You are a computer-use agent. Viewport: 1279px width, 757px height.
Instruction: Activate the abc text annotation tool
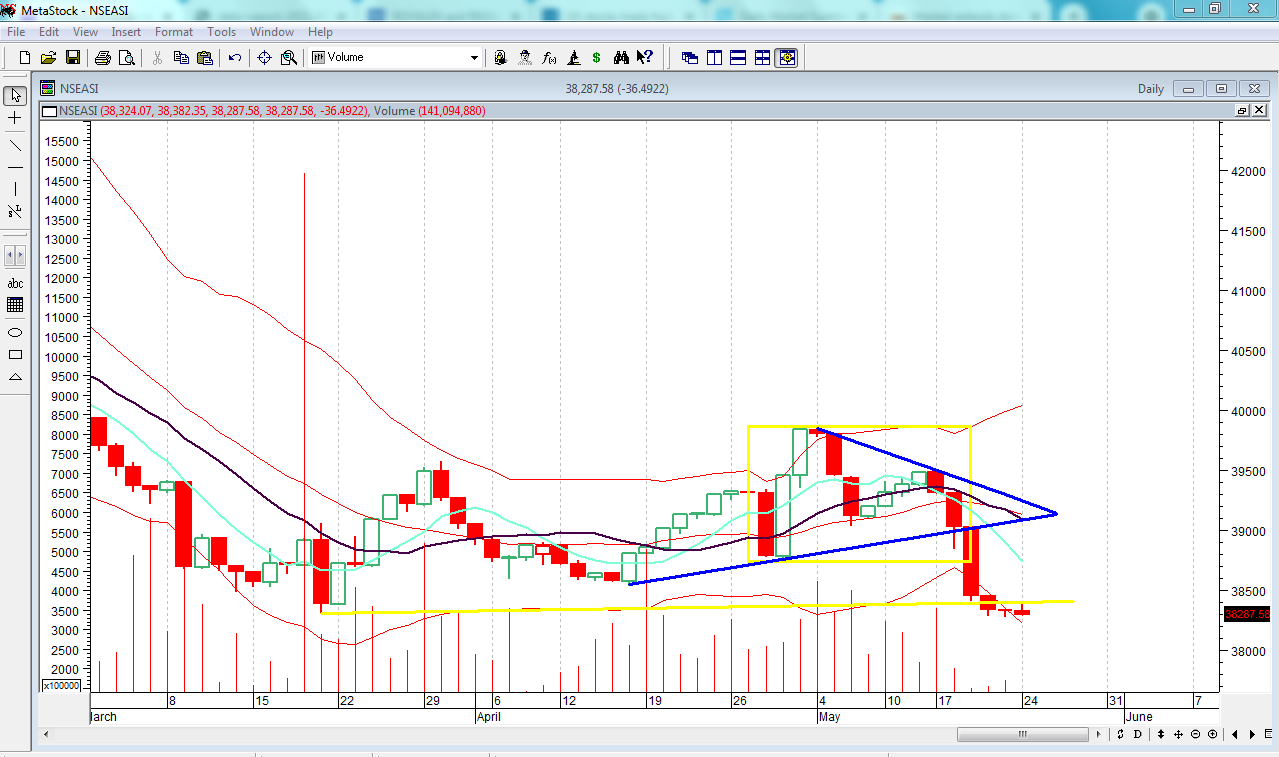15,283
